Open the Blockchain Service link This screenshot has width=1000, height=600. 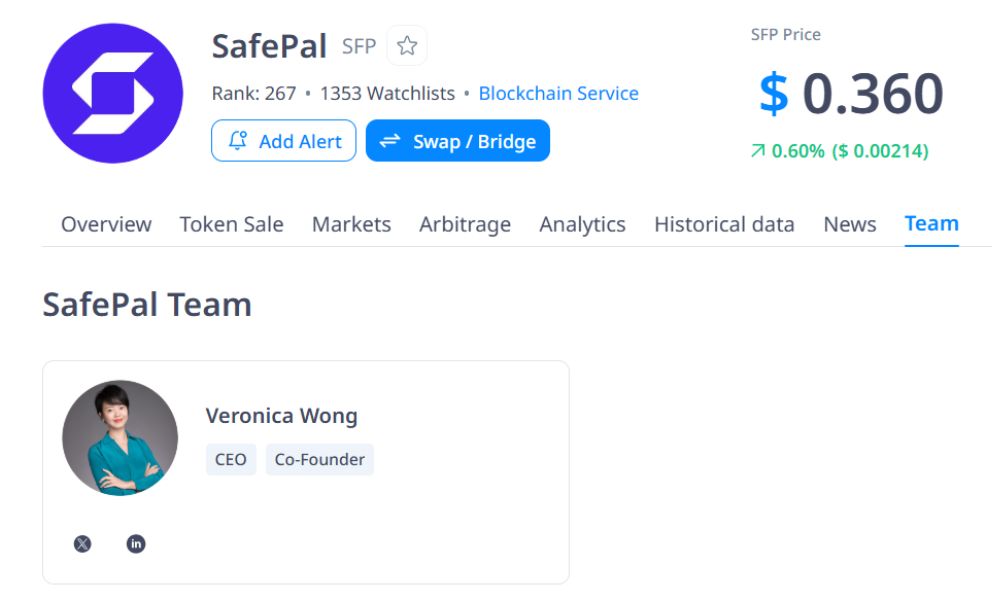coord(559,93)
